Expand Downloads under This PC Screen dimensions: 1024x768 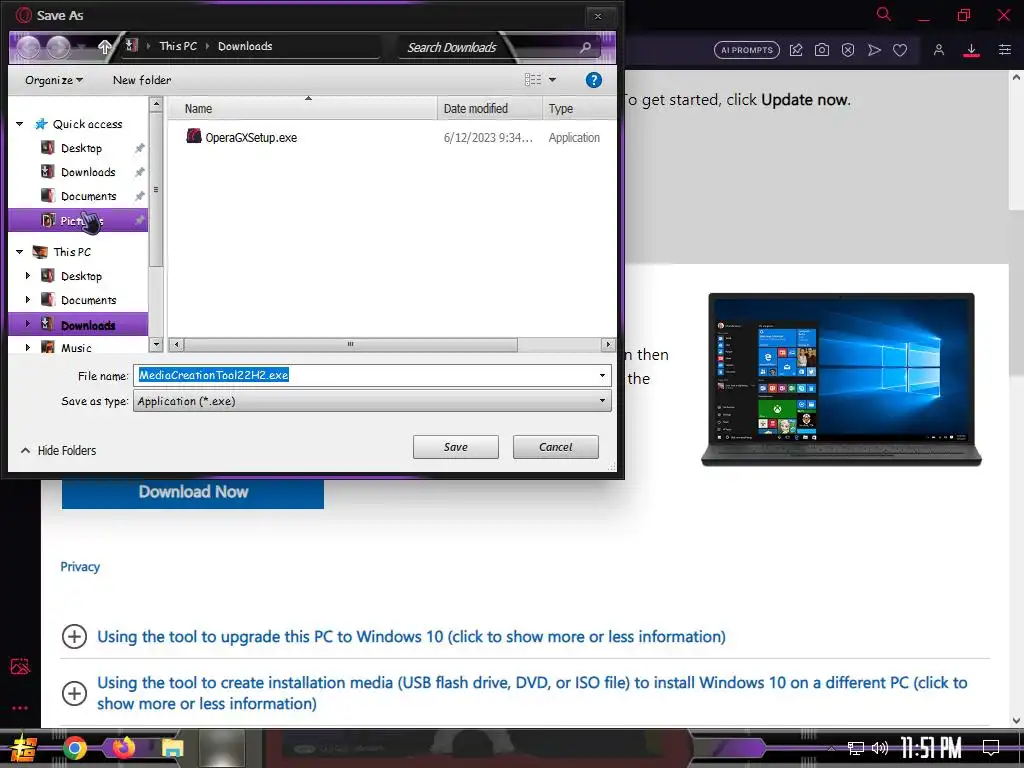(x=27, y=324)
